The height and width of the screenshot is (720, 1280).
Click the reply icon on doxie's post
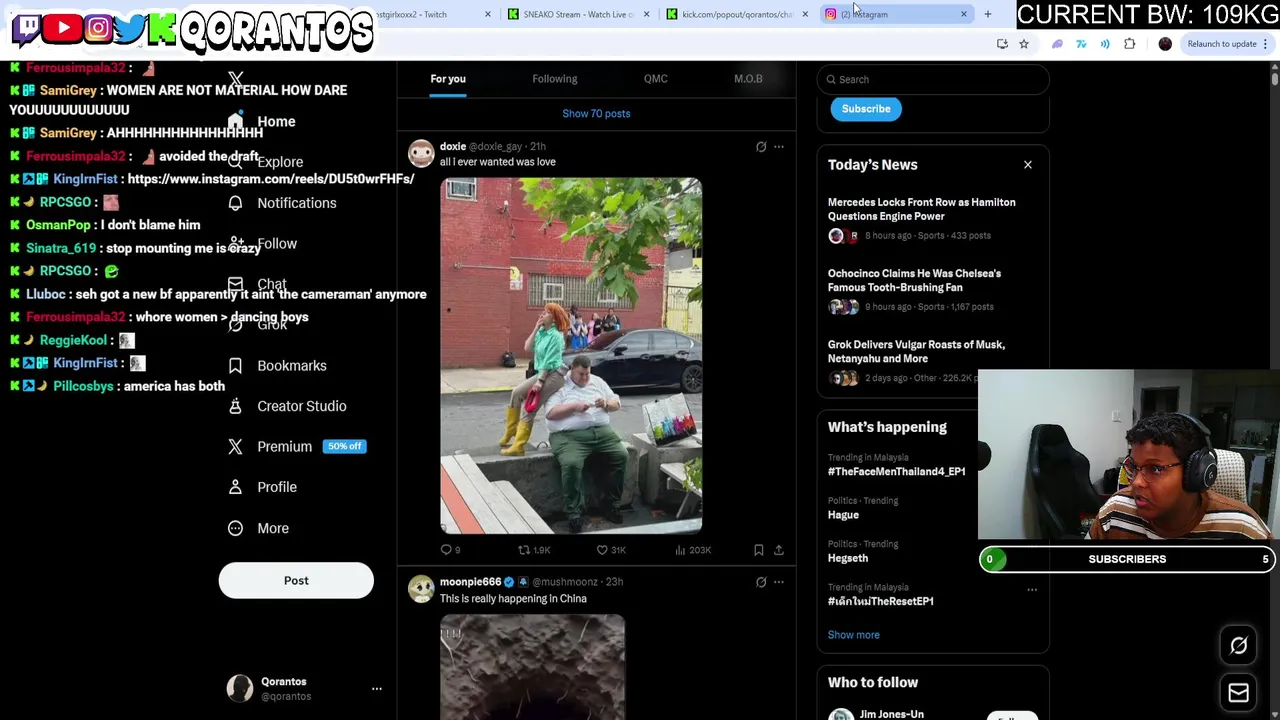coord(446,550)
